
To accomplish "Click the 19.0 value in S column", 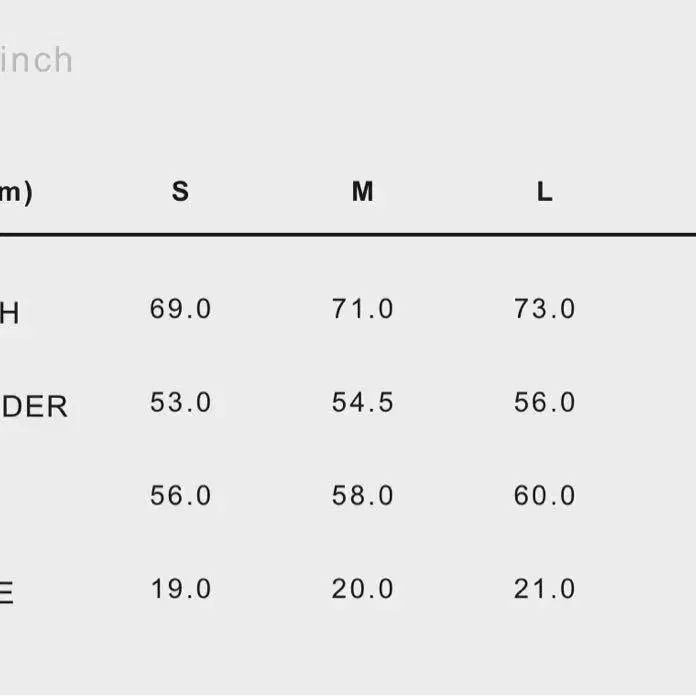I will (180, 589).
